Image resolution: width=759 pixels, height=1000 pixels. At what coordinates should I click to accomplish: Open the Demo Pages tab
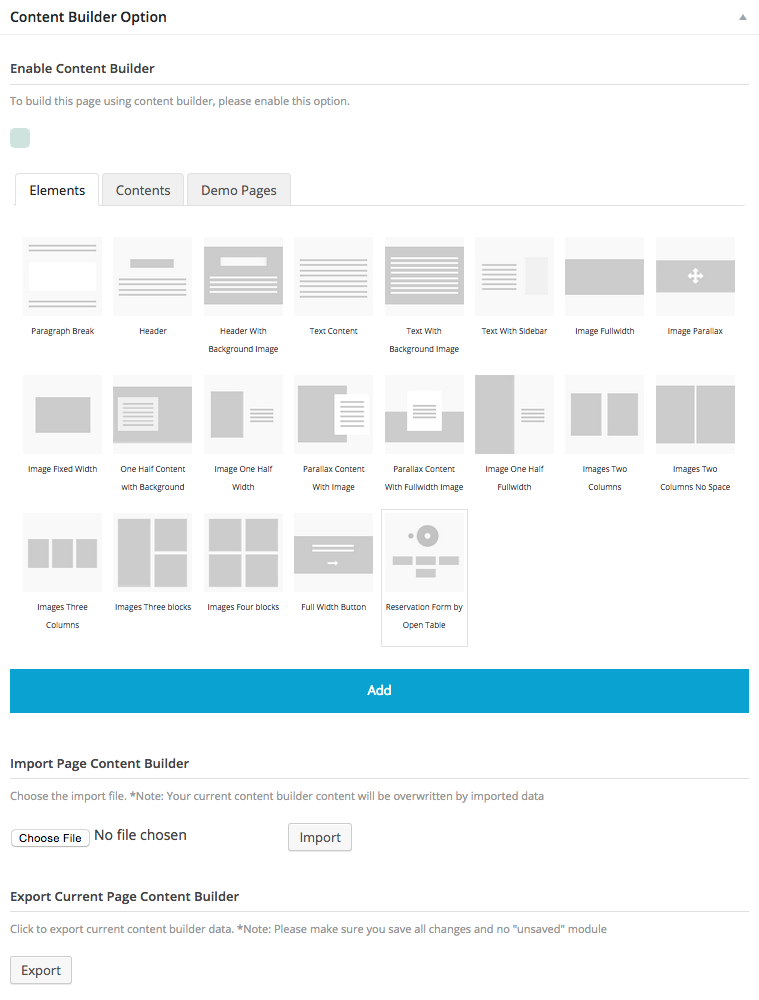point(238,190)
